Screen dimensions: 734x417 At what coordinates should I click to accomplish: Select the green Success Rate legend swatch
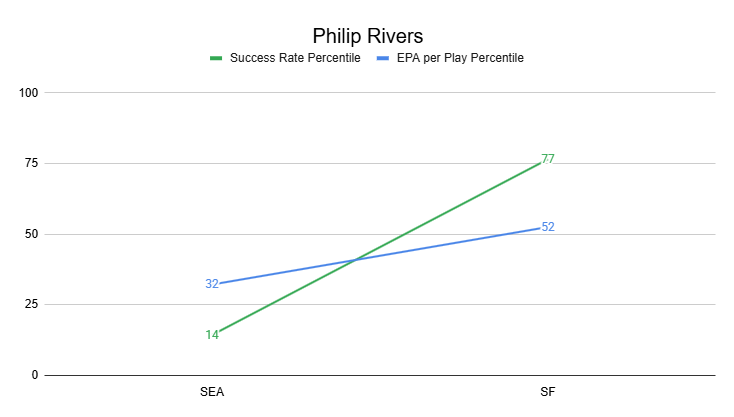(x=215, y=58)
